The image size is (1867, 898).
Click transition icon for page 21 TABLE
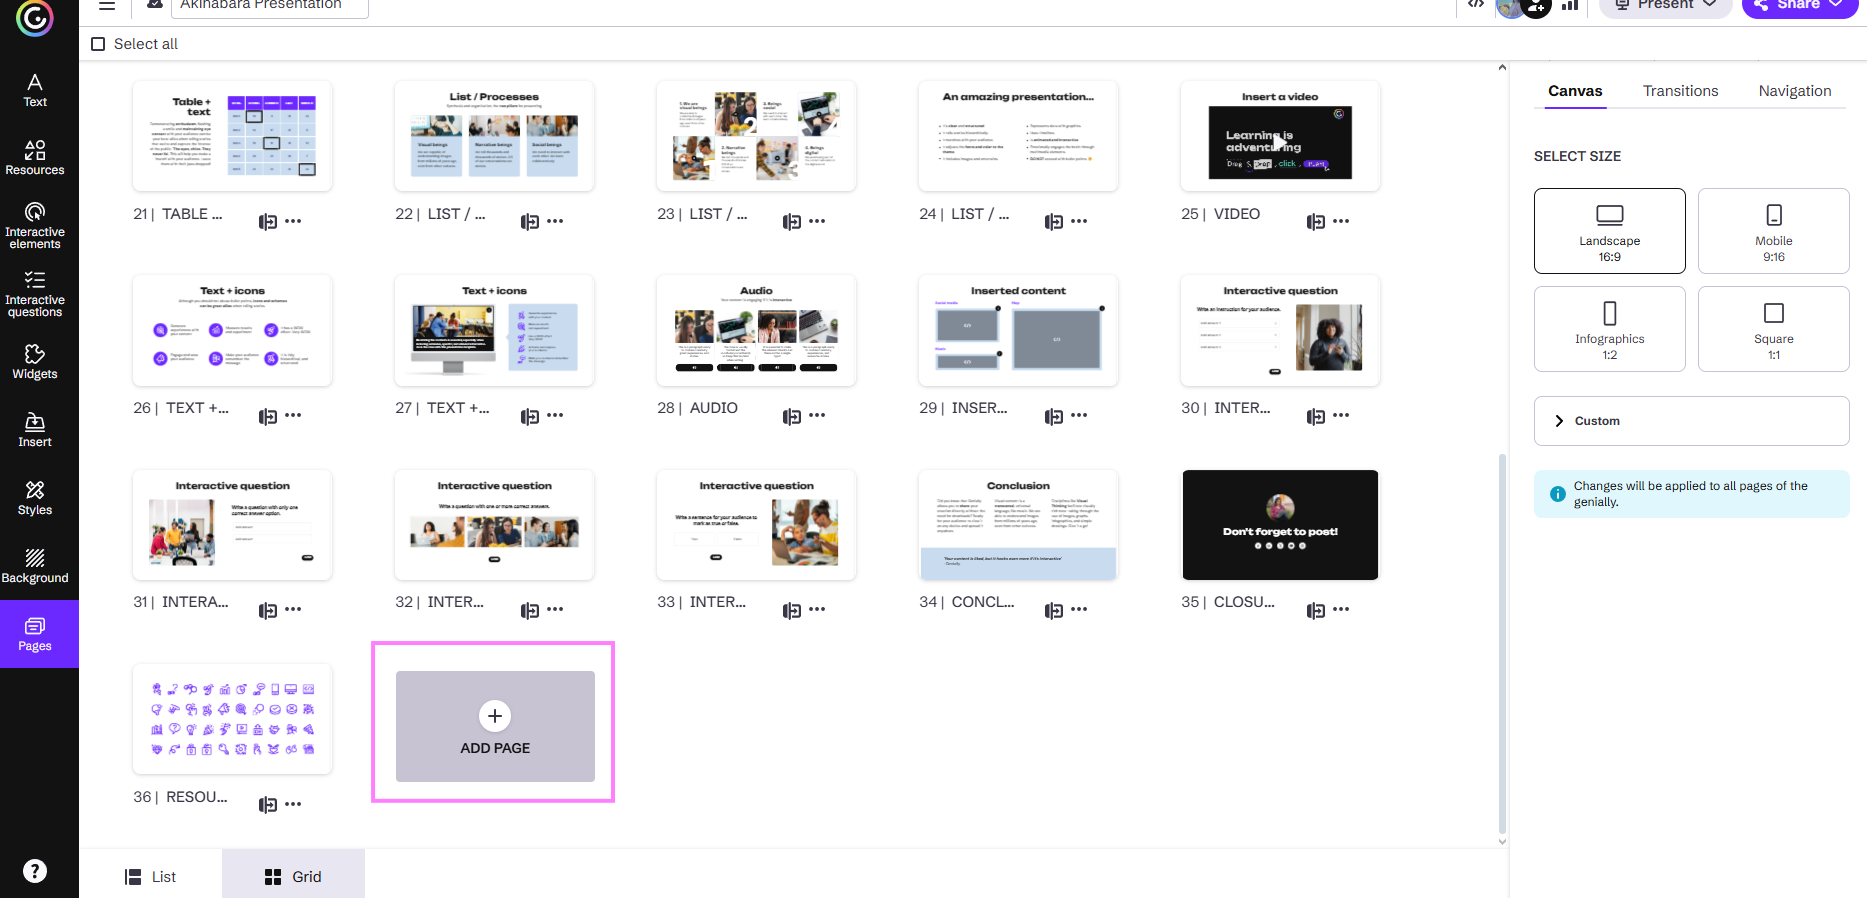(x=267, y=221)
